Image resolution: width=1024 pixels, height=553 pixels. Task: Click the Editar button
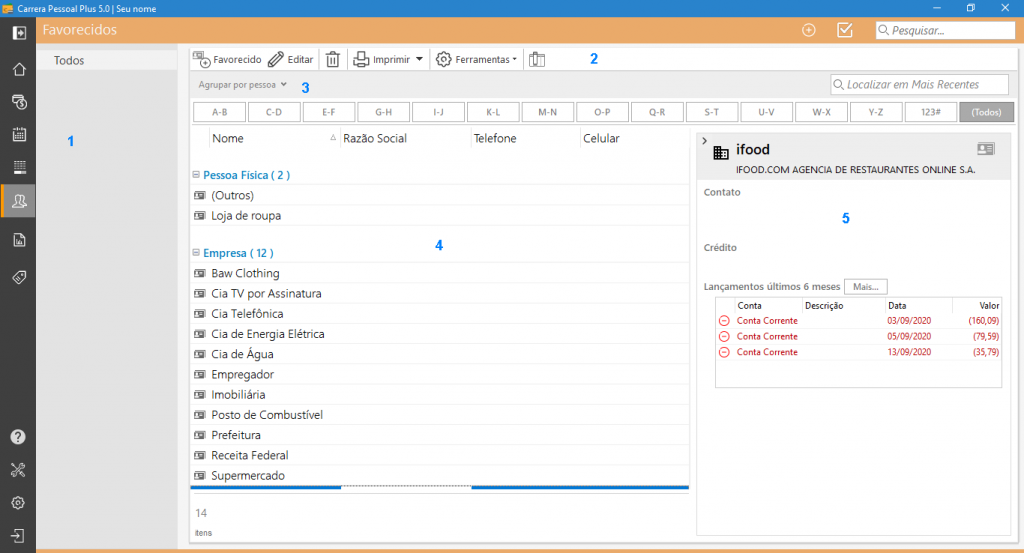[290, 59]
